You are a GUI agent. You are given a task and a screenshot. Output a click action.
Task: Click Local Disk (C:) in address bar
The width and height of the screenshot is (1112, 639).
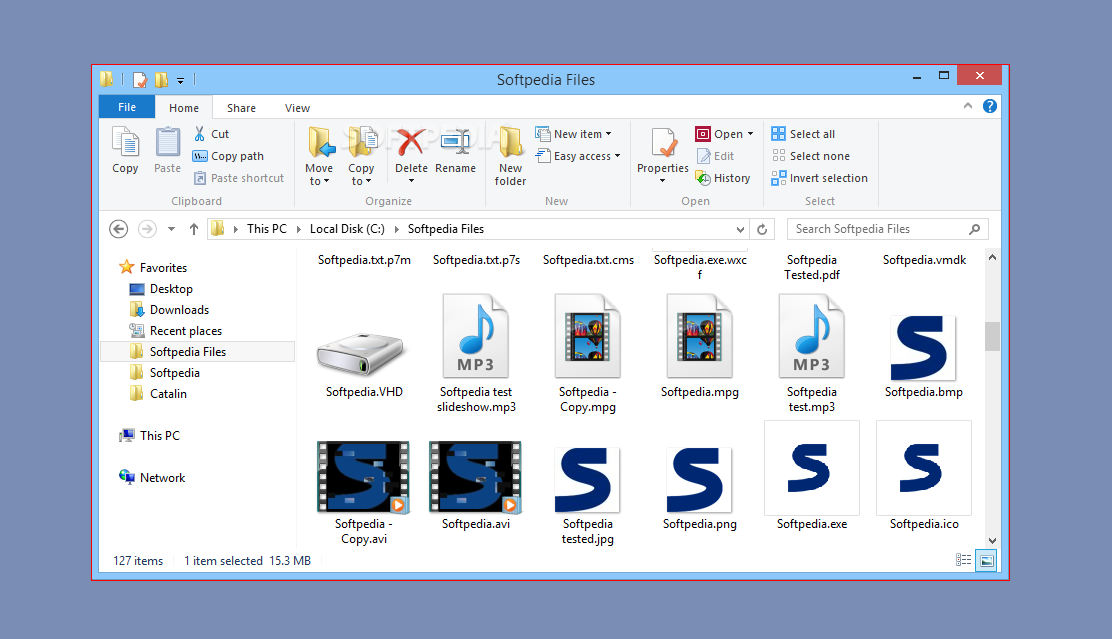pyautogui.click(x=347, y=229)
